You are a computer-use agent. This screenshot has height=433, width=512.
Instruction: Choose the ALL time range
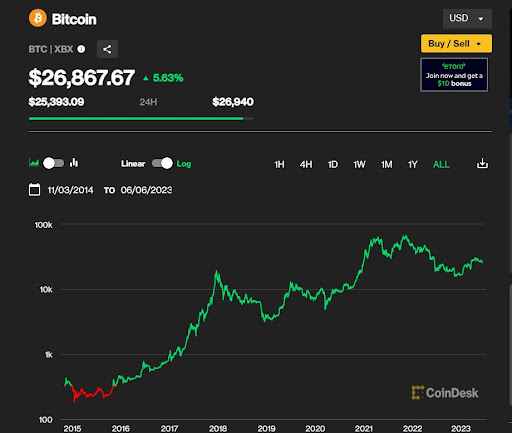click(x=441, y=164)
